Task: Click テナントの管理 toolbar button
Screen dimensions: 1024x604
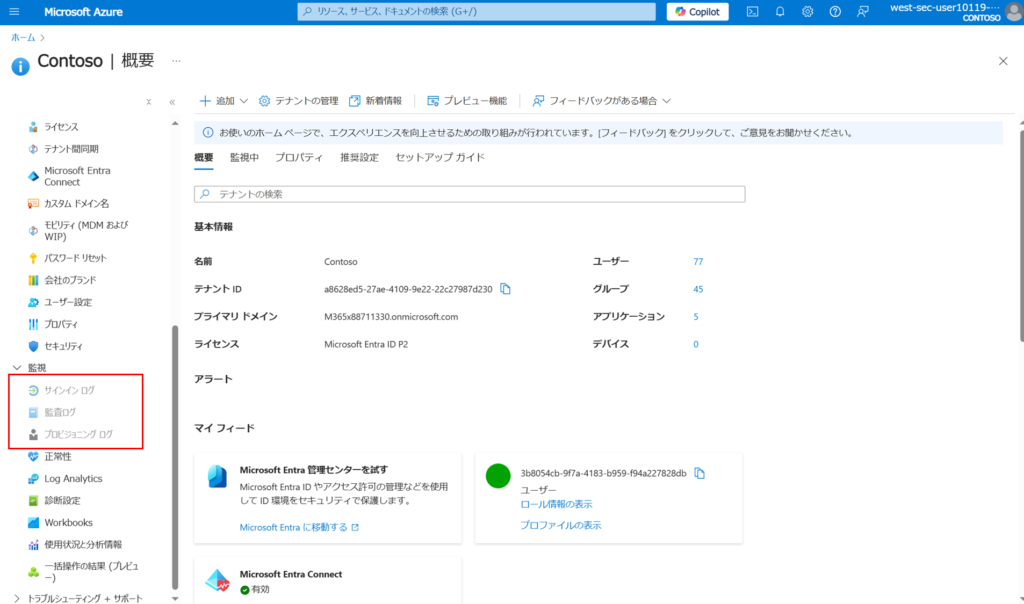Action: pos(298,101)
